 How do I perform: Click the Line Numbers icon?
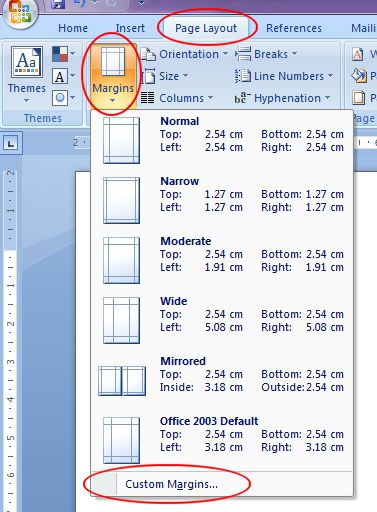[243, 76]
